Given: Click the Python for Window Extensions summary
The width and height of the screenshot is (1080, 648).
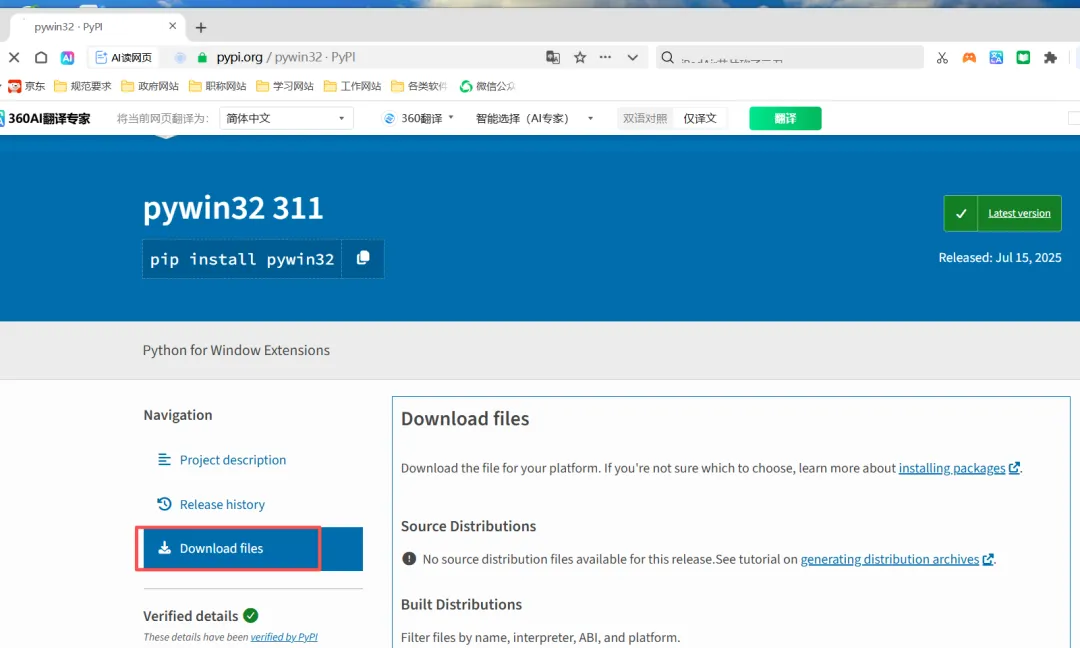Looking at the screenshot, I should 236,351.
